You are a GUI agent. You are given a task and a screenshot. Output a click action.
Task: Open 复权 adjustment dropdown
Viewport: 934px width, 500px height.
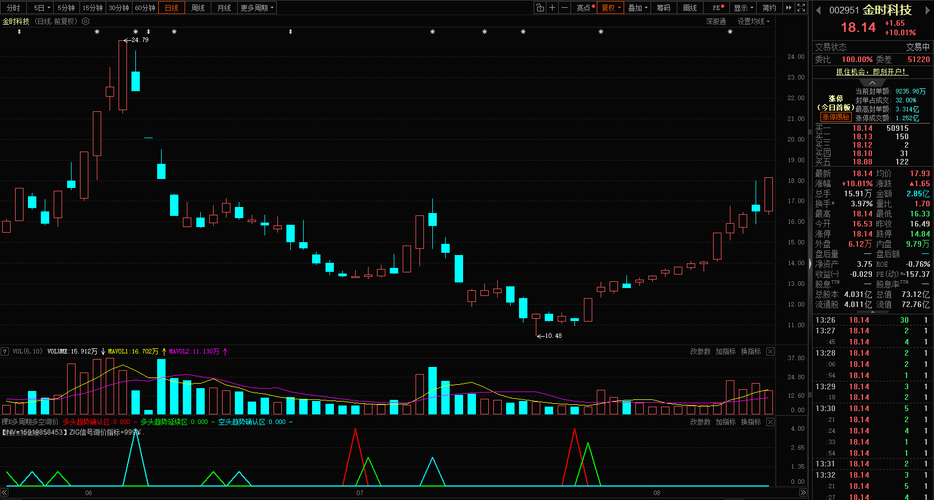click(611, 8)
